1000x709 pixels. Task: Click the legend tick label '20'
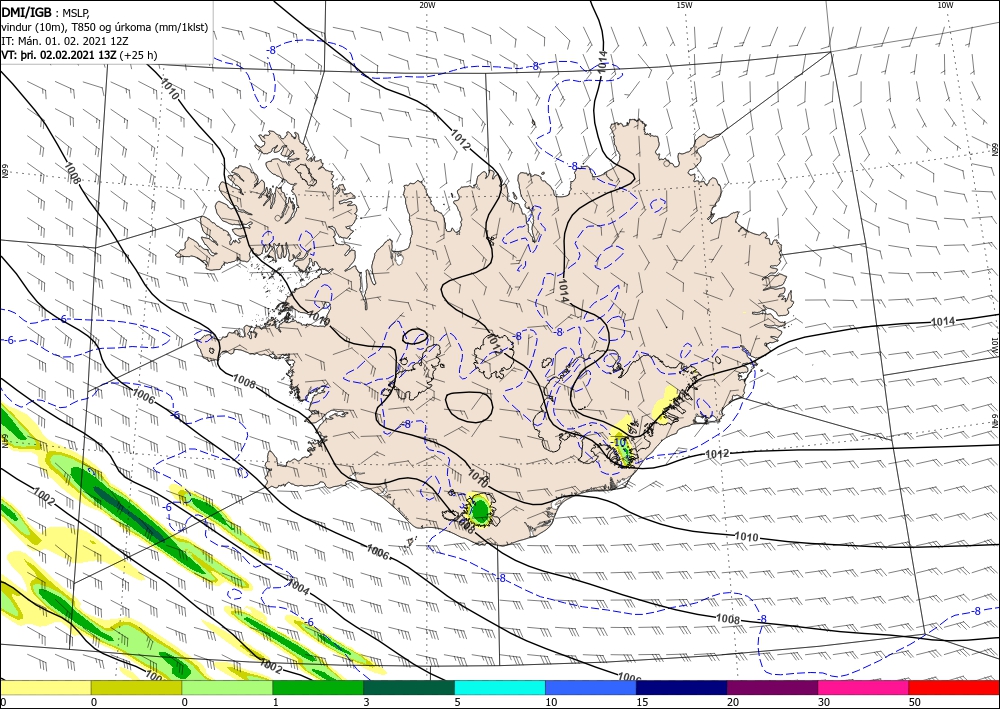click(733, 702)
